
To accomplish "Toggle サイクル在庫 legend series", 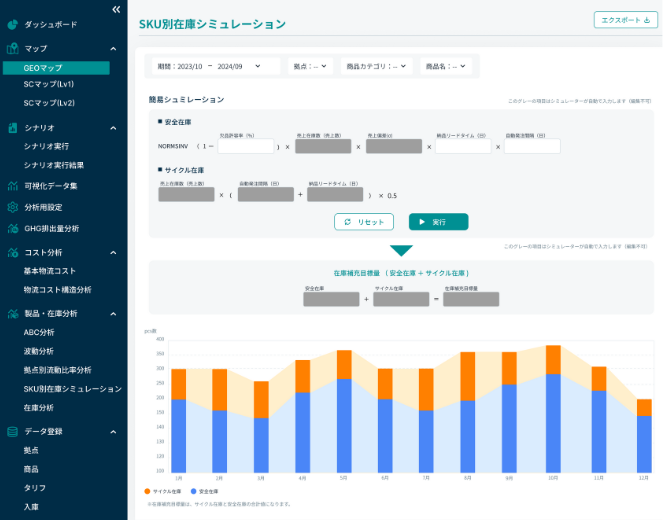I will pyautogui.click(x=162, y=491).
